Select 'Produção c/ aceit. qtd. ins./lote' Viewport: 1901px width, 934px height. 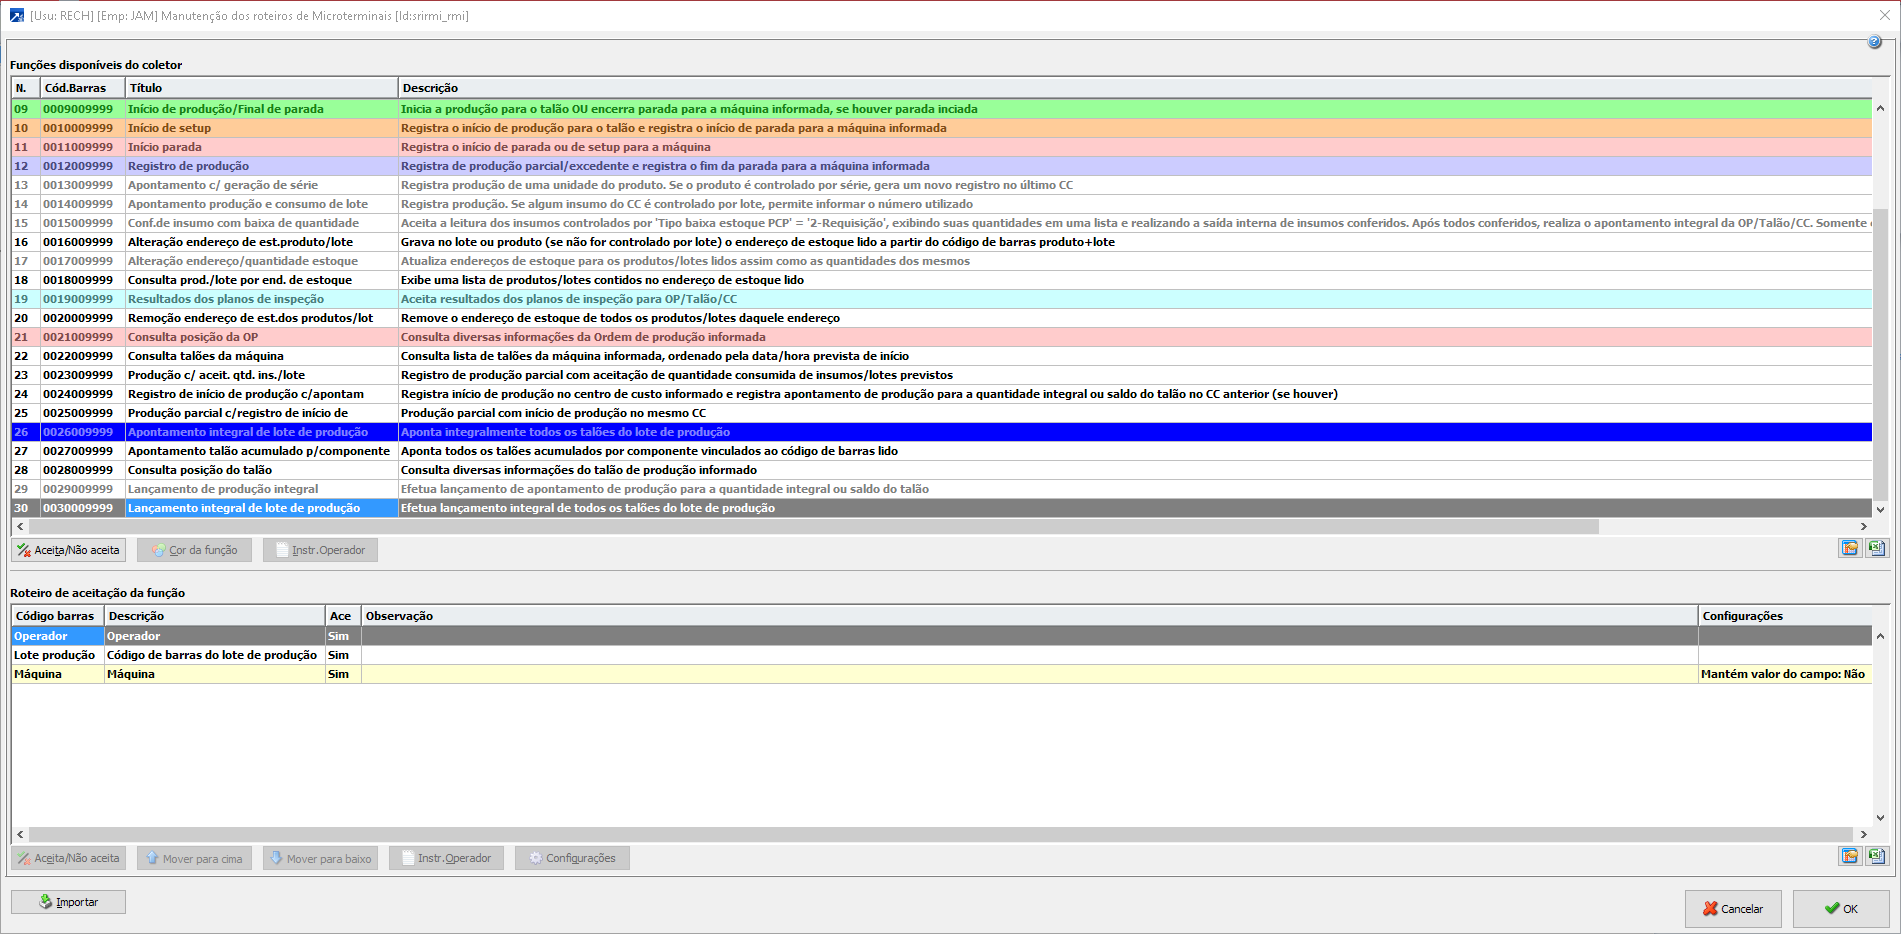pyautogui.click(x=941, y=375)
